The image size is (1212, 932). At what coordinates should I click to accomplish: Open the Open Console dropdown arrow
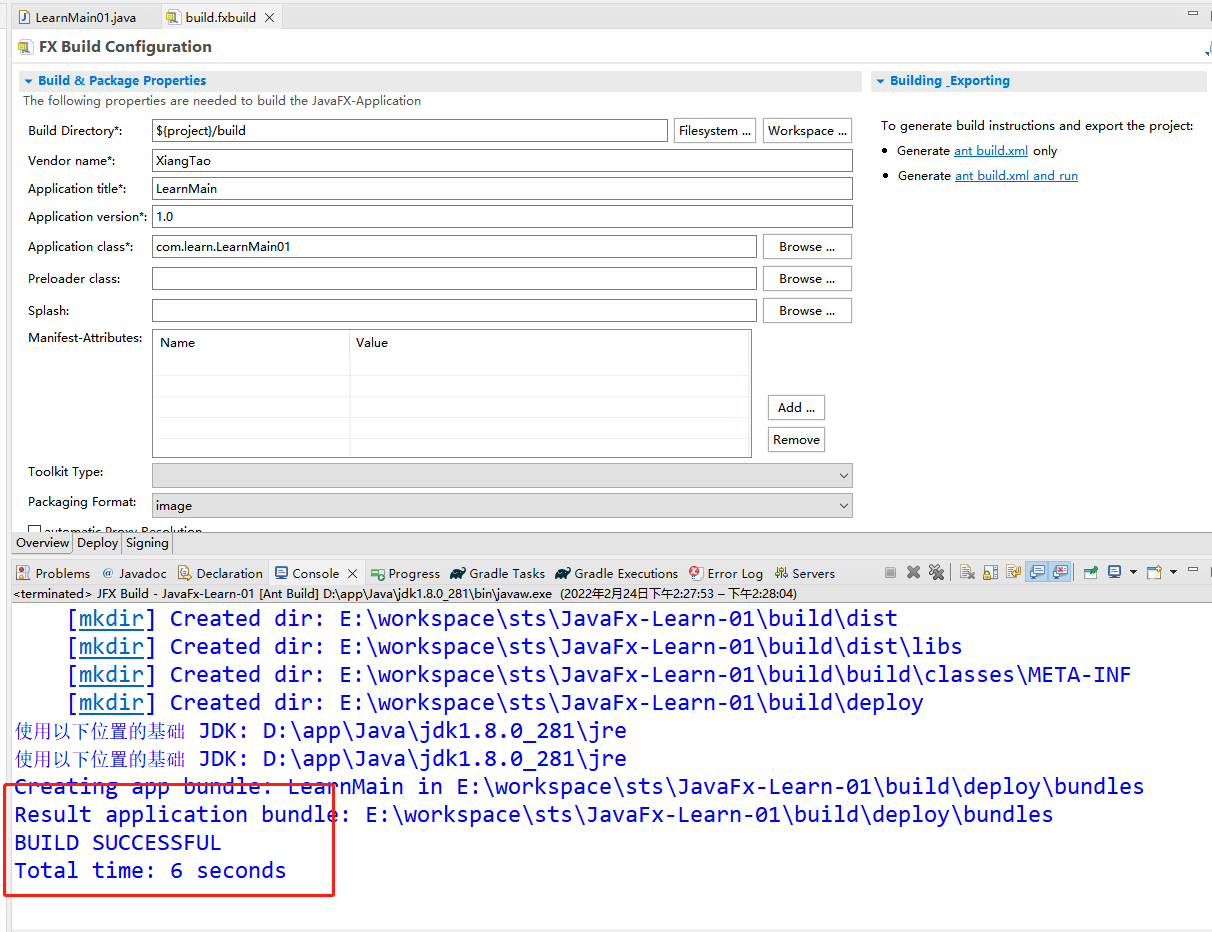click(1172, 572)
